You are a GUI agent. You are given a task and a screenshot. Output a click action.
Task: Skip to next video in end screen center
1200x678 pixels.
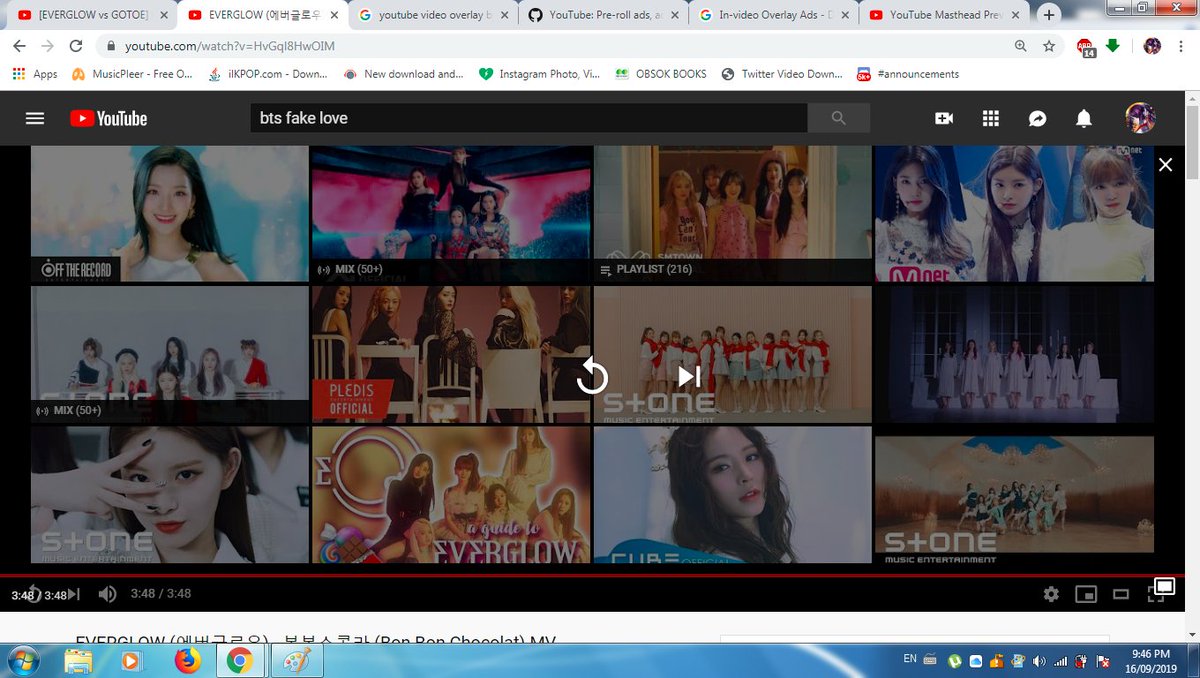click(x=688, y=376)
